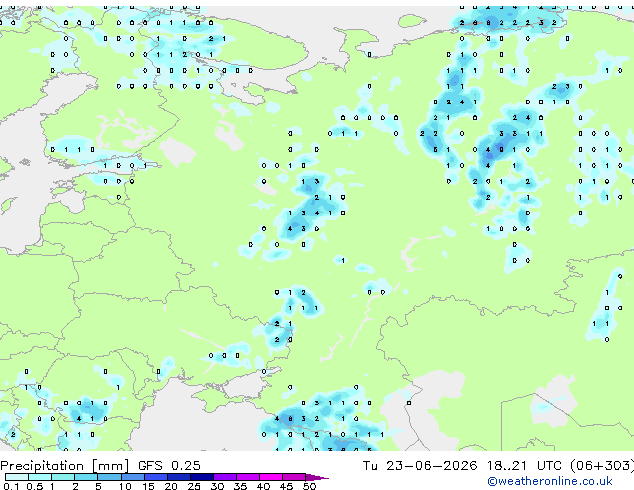This screenshot has width=634, height=490.
Task: Select the legend swatch between 0.1 and 0.5
Action: point(17,477)
